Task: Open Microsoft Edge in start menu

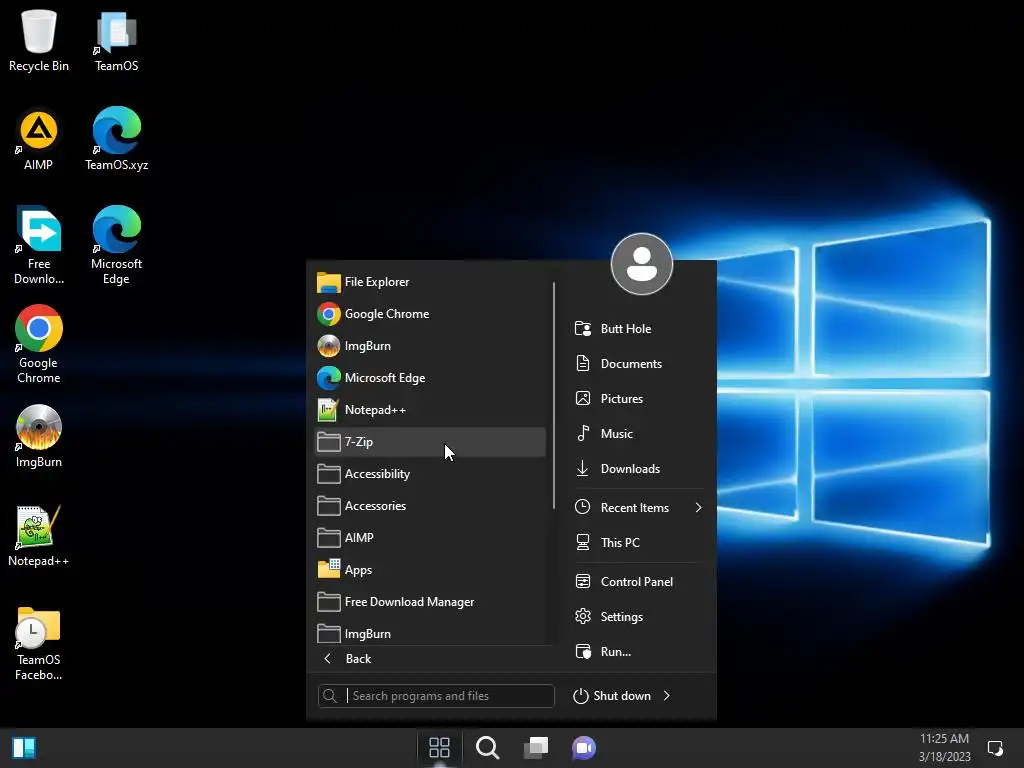Action: [x=430, y=378]
